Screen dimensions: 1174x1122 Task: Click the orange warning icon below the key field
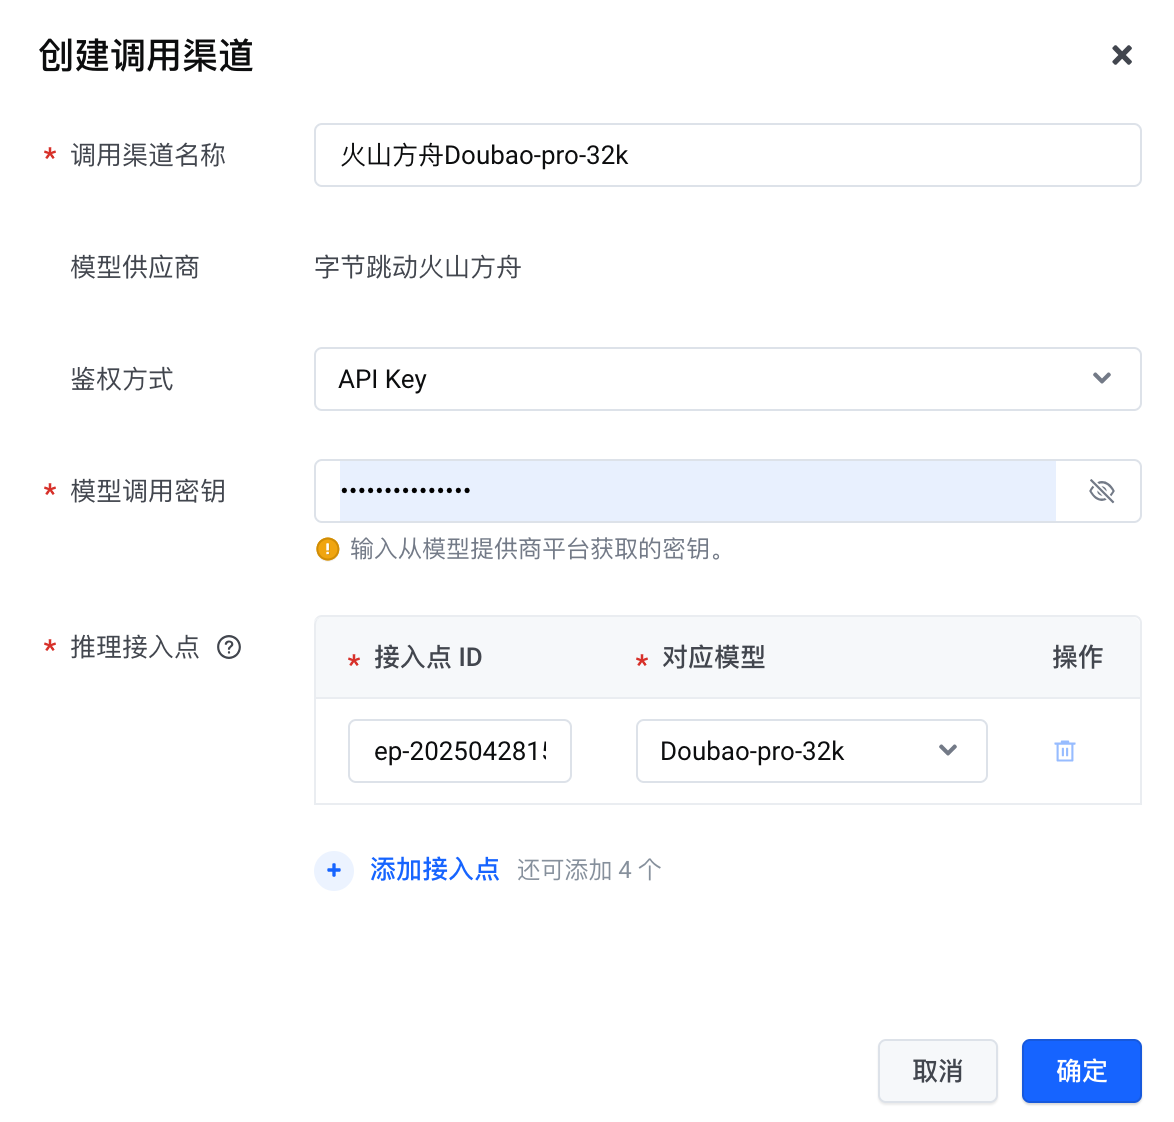(327, 549)
